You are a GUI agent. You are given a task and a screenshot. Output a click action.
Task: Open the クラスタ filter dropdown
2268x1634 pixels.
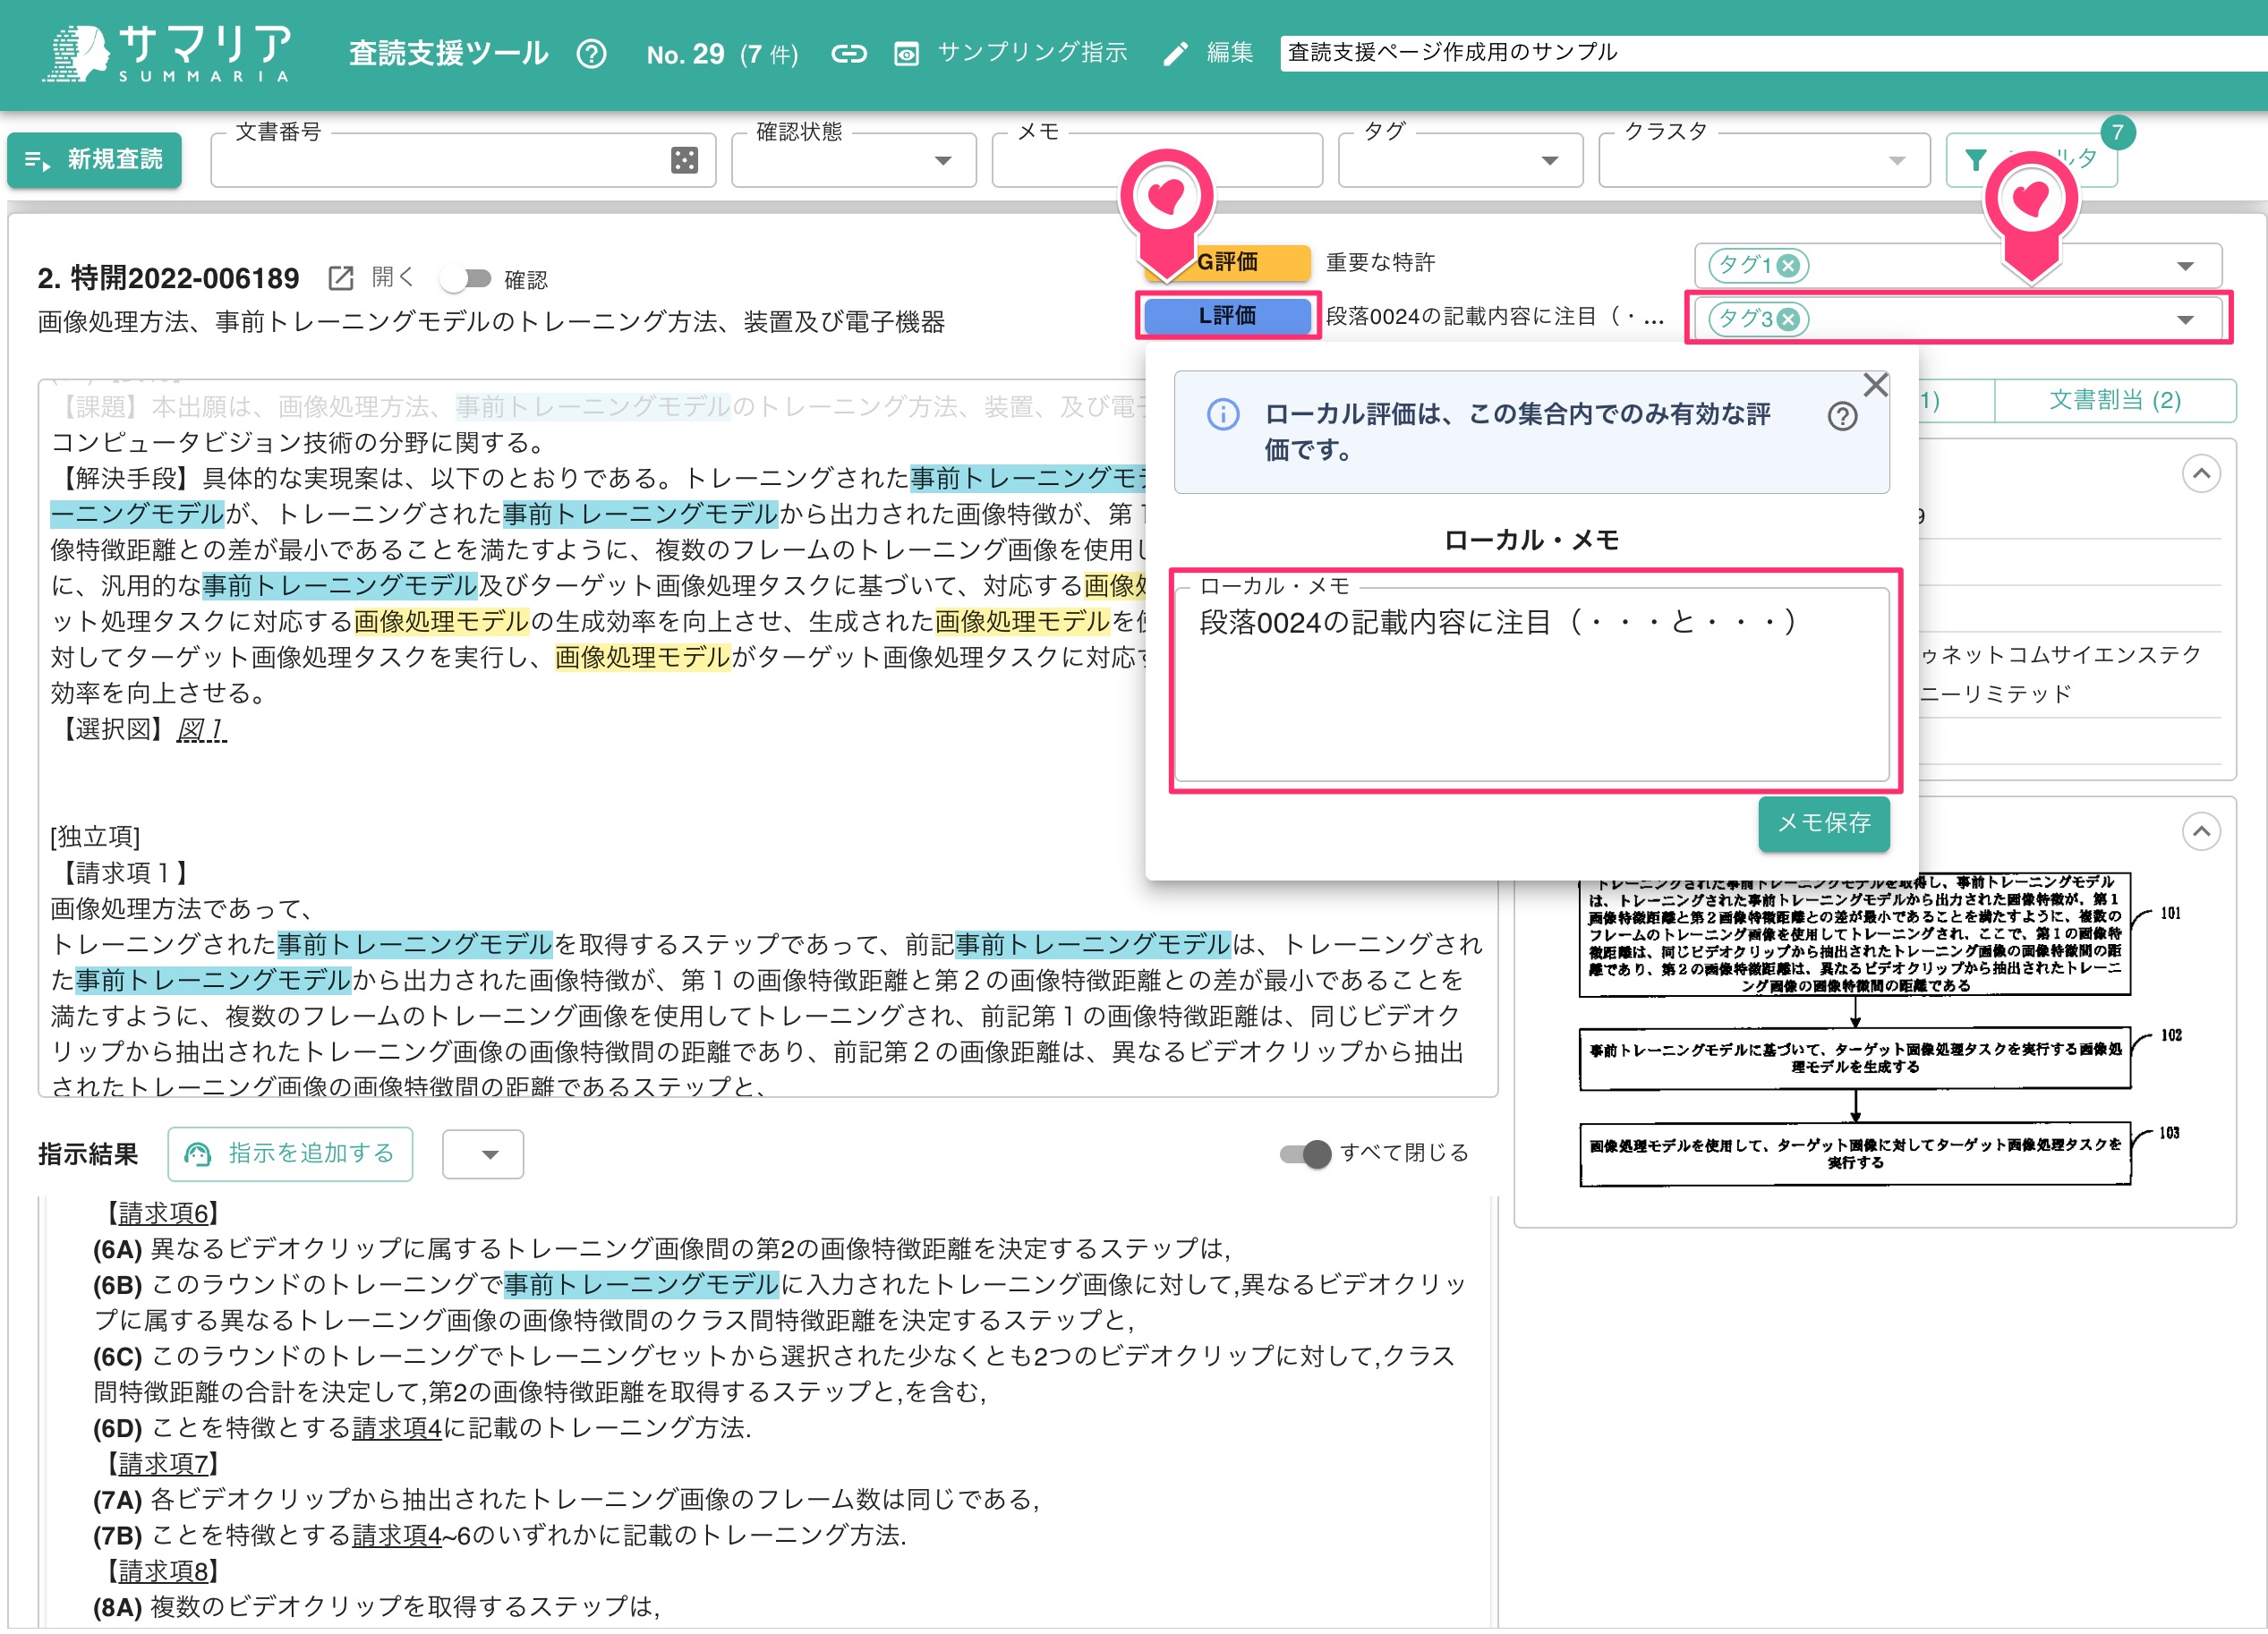[1764, 160]
